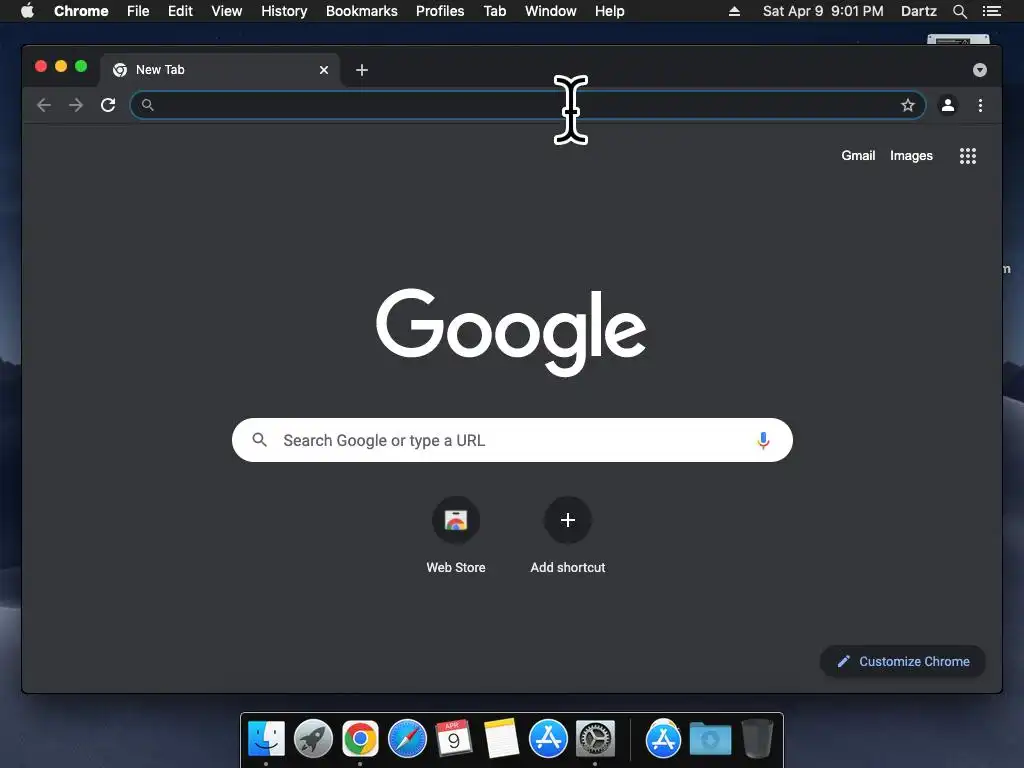Open the Web Store shortcut
This screenshot has width=1024, height=768.
[456, 520]
